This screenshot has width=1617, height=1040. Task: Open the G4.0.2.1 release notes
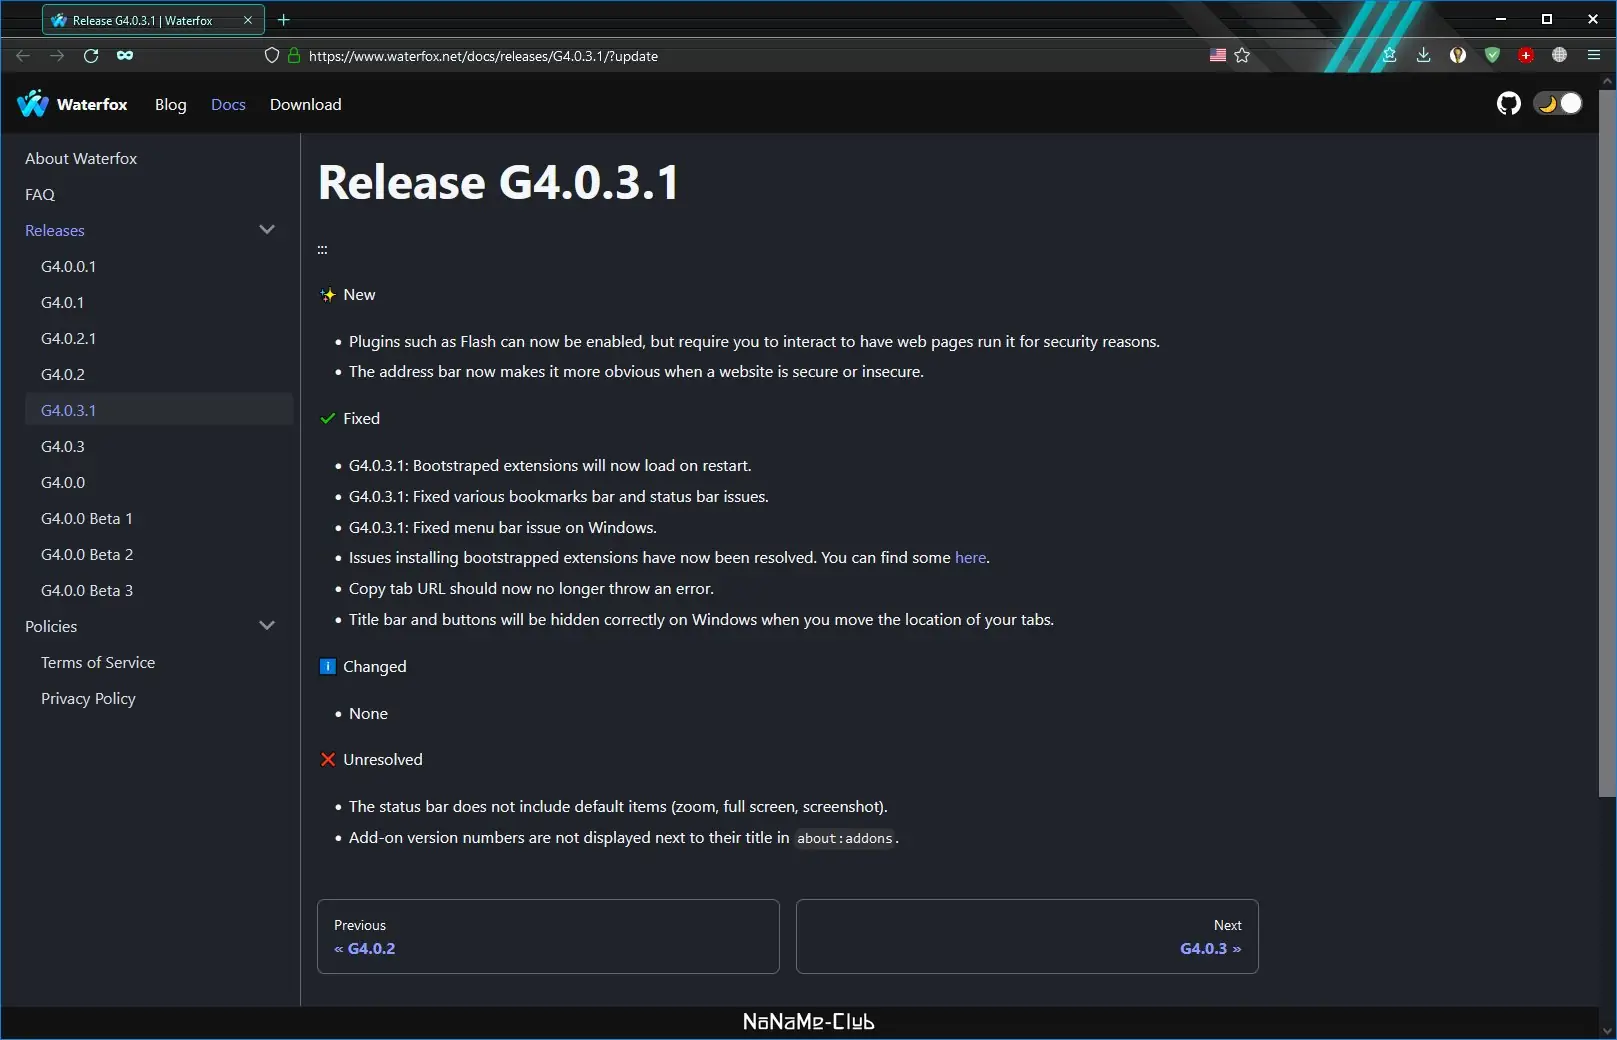tap(69, 339)
